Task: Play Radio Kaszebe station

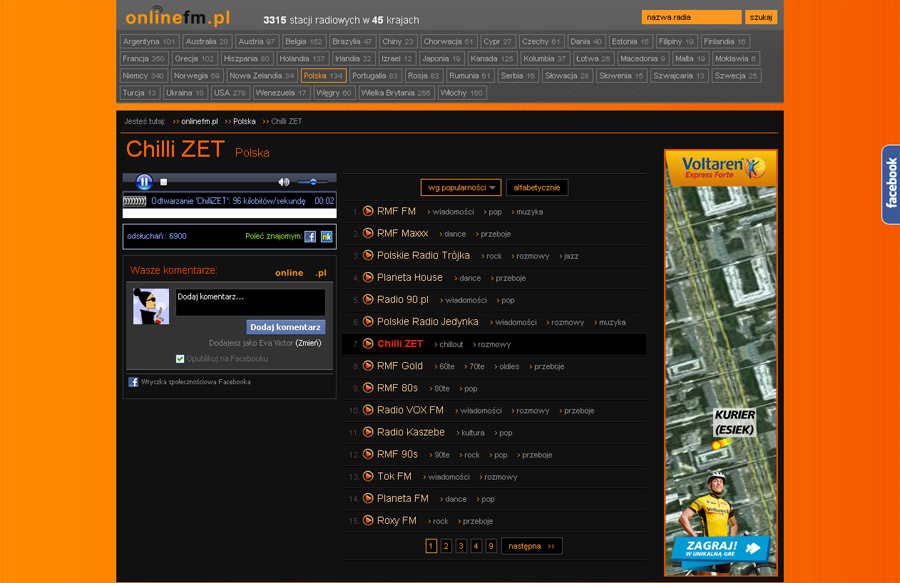Action: (x=368, y=432)
